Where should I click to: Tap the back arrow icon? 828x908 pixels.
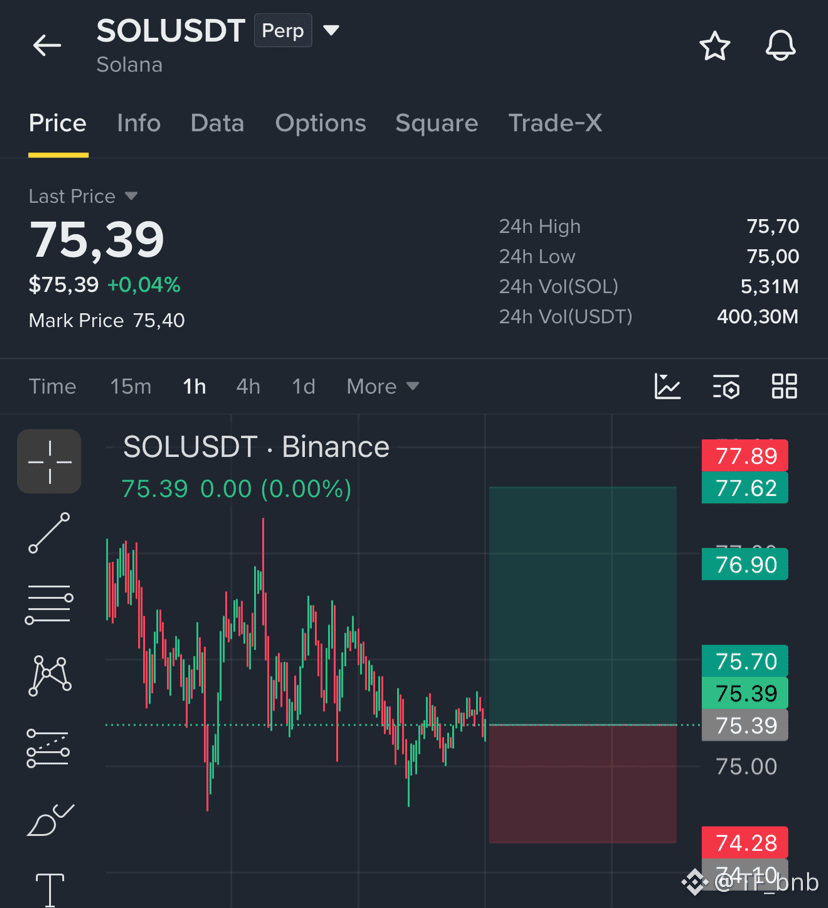coord(47,45)
